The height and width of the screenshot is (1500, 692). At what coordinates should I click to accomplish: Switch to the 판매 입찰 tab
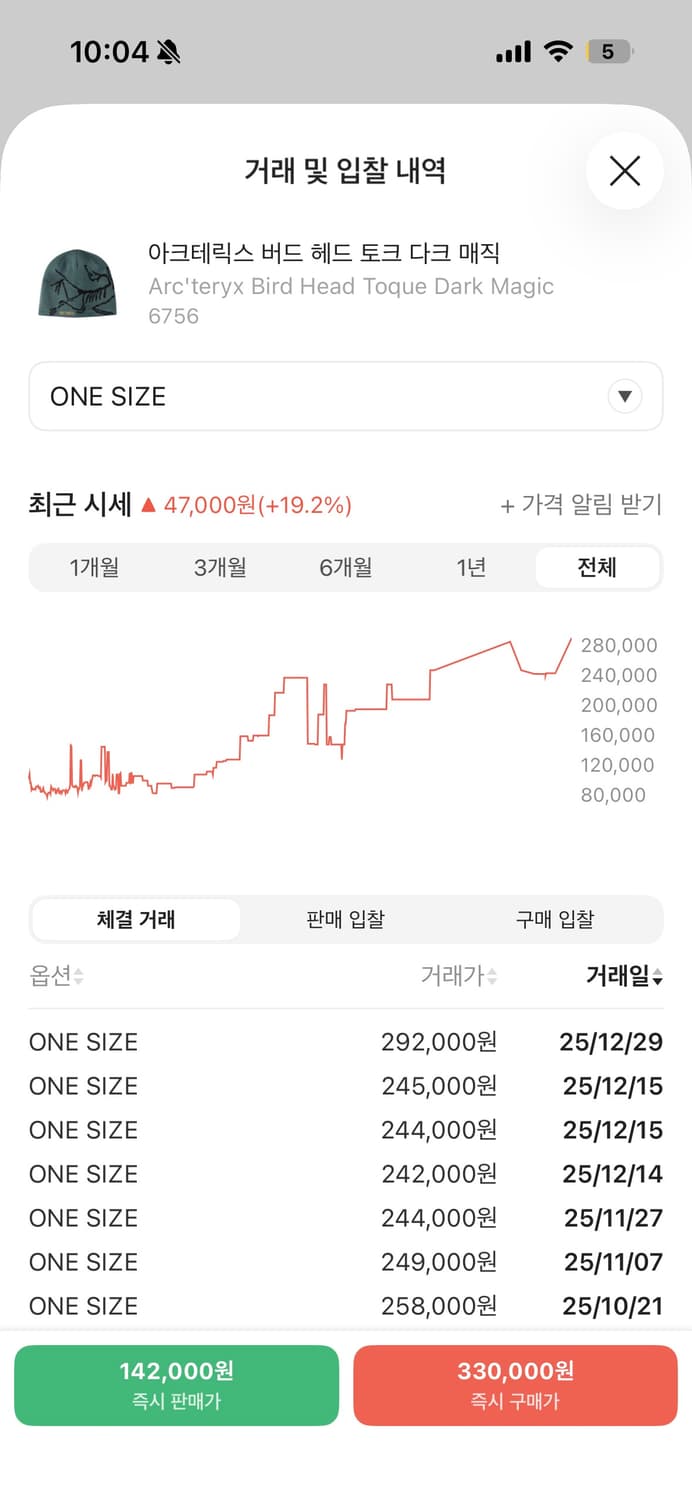click(344, 918)
